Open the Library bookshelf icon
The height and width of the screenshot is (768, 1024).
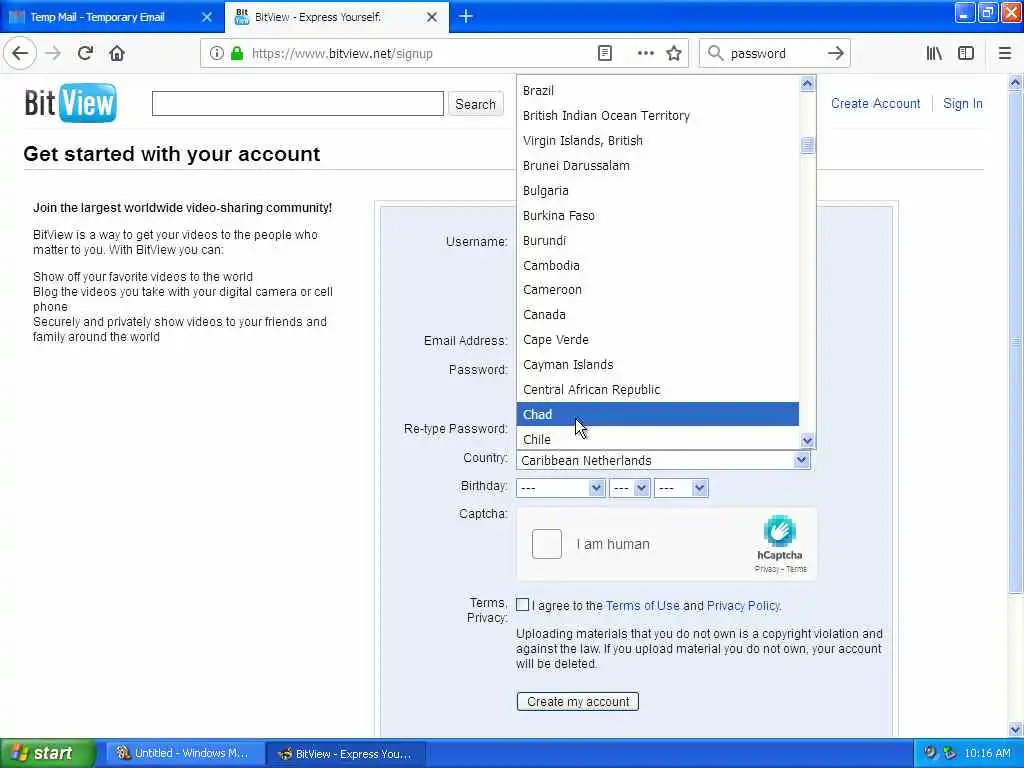click(934, 54)
